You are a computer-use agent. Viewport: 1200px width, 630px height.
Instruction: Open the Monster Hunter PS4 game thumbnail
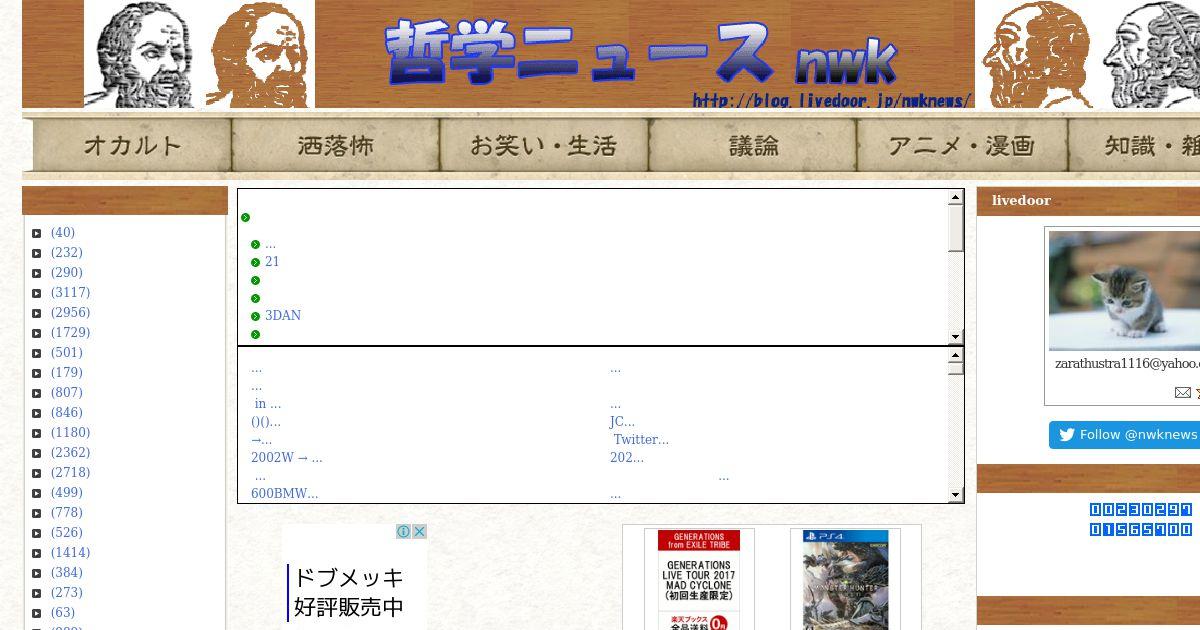(845, 580)
